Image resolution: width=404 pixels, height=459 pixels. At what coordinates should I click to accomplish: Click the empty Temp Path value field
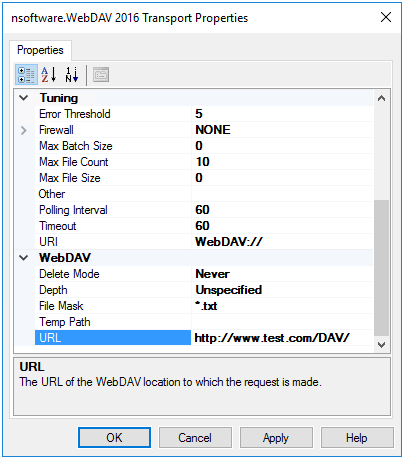click(282, 322)
